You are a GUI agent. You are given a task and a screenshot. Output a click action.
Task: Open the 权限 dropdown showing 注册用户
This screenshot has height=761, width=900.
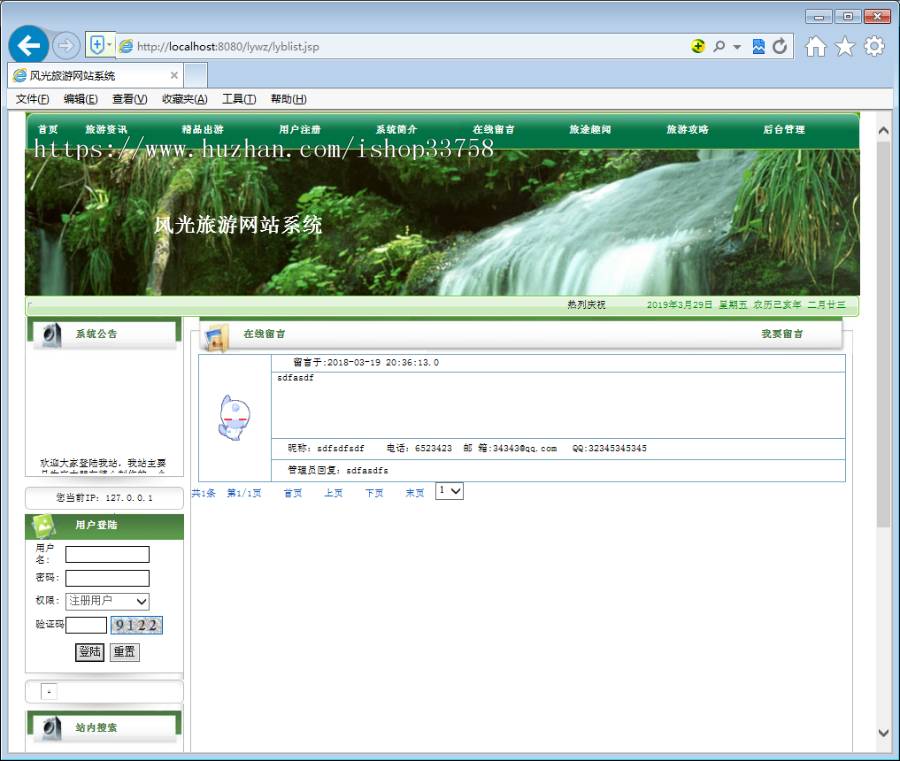107,600
